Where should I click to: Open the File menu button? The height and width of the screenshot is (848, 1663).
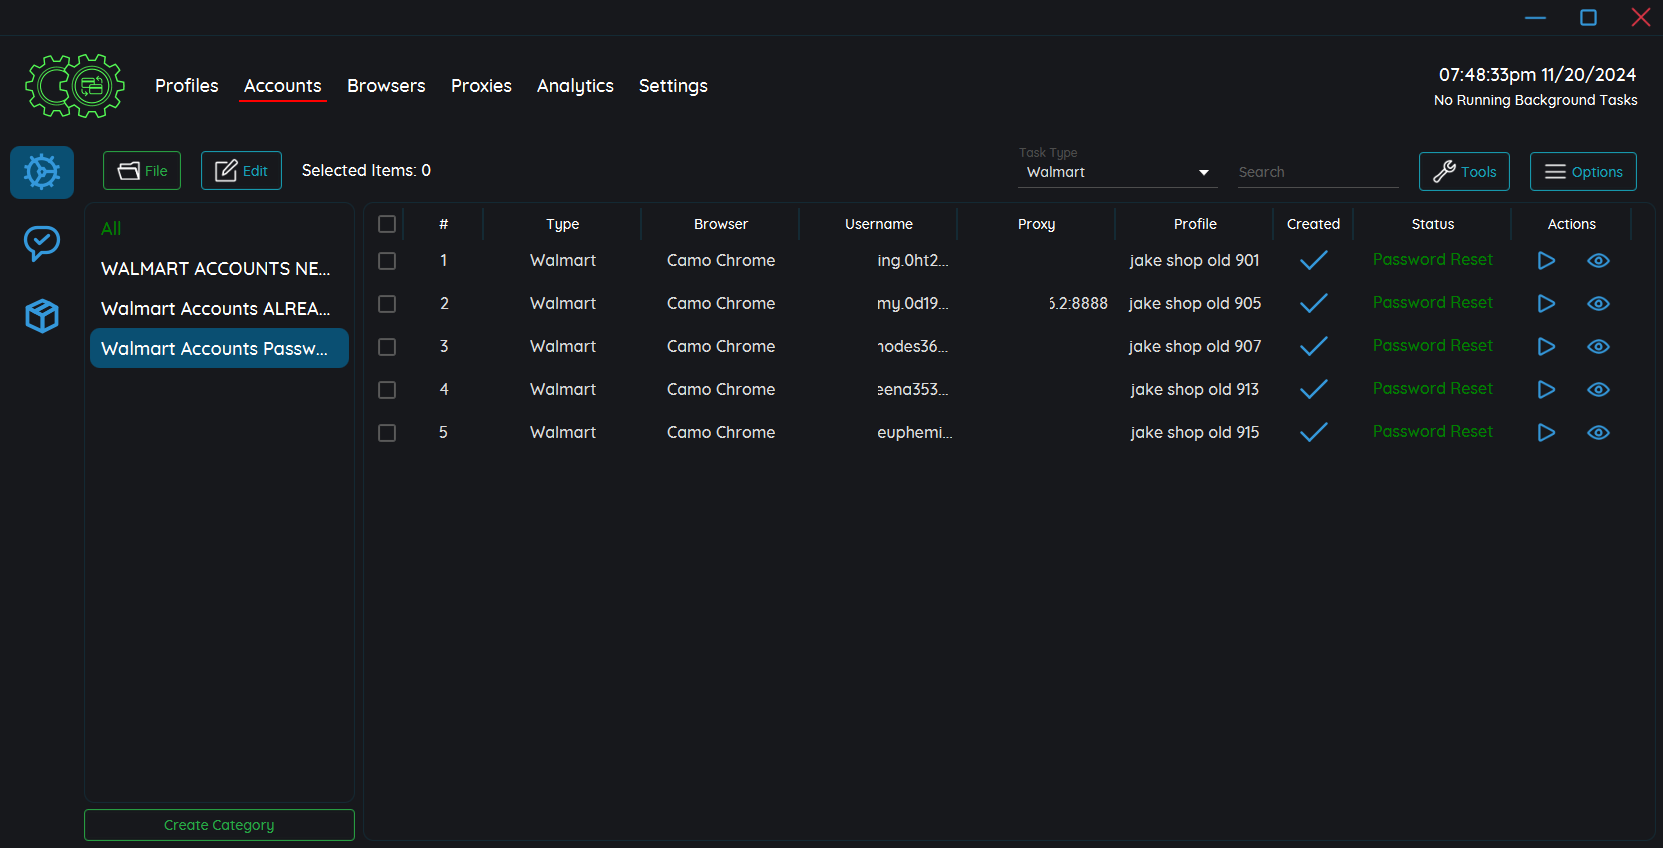(x=142, y=171)
